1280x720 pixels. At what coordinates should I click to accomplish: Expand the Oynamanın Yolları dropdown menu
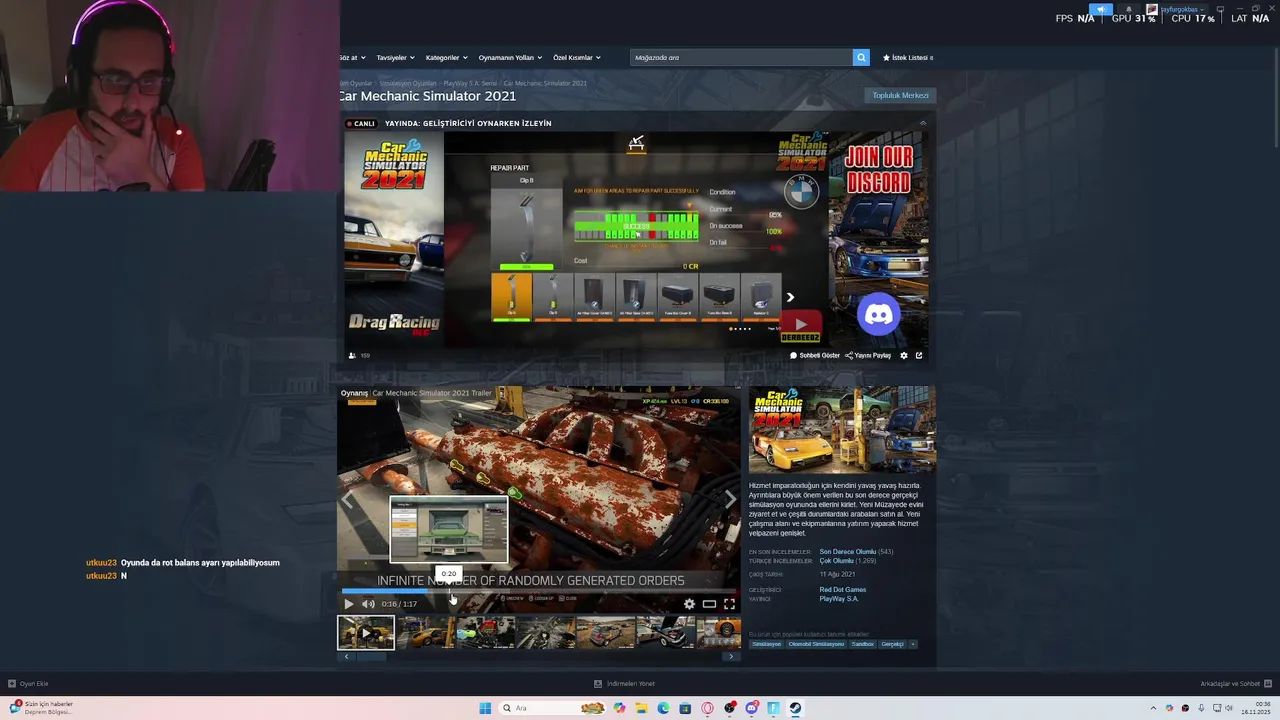point(509,57)
